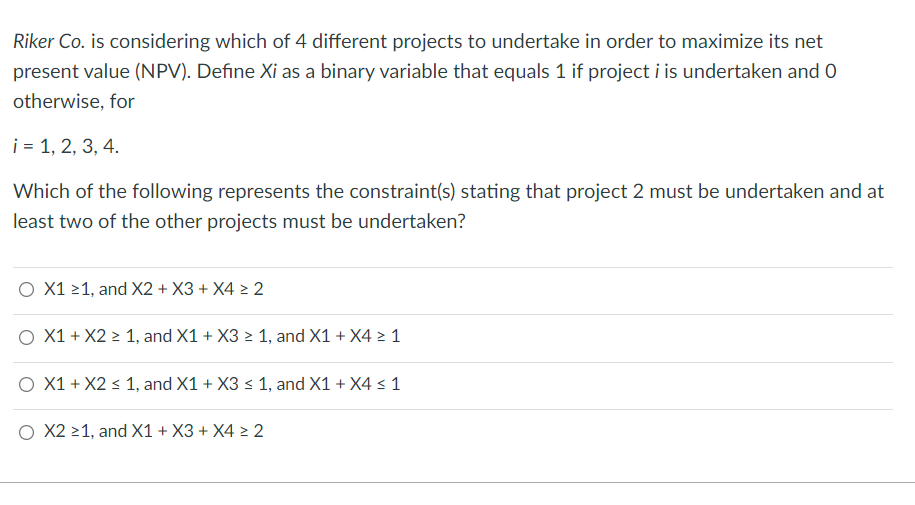Pick radio button for X1 + X2 ≤ 1 option
The width and height of the screenshot is (915, 505).
(x=26, y=384)
